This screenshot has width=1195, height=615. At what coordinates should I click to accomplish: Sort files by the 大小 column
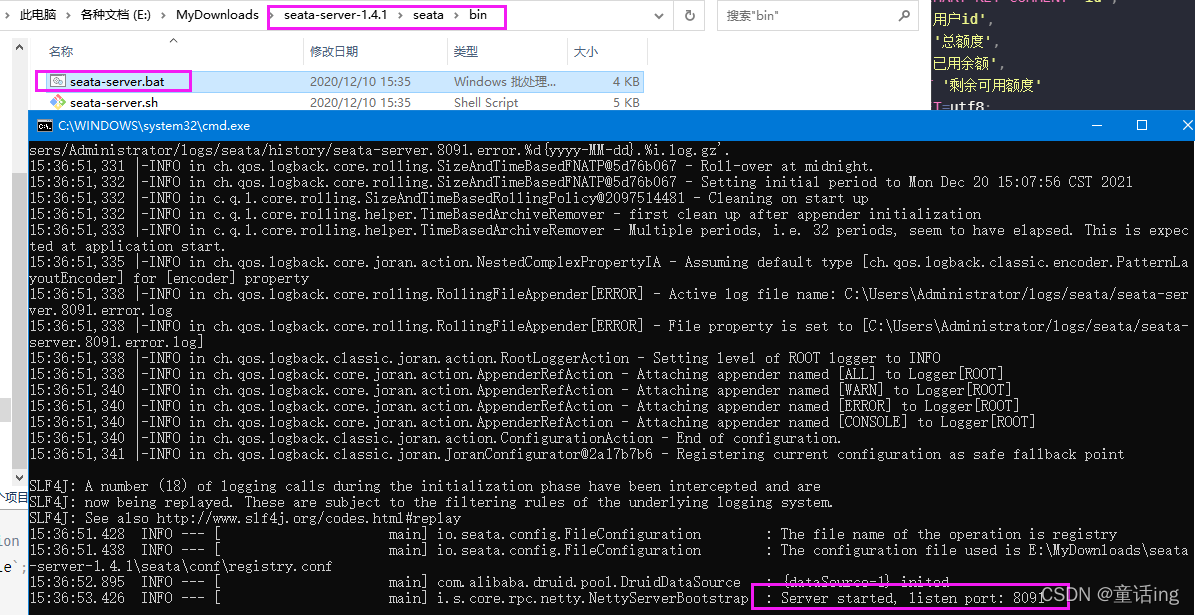pos(585,52)
